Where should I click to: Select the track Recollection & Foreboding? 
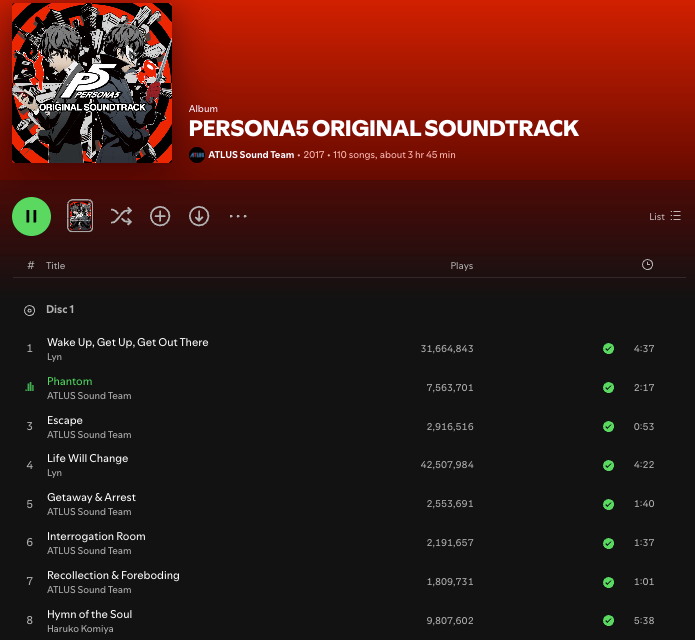point(113,575)
